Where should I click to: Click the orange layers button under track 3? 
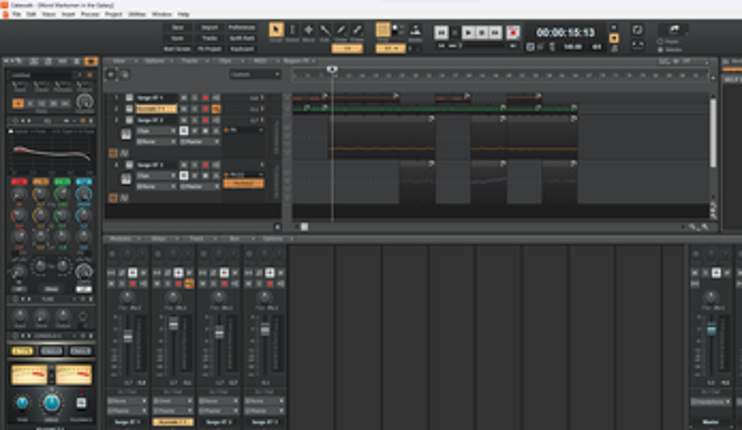pyautogui.click(x=113, y=152)
